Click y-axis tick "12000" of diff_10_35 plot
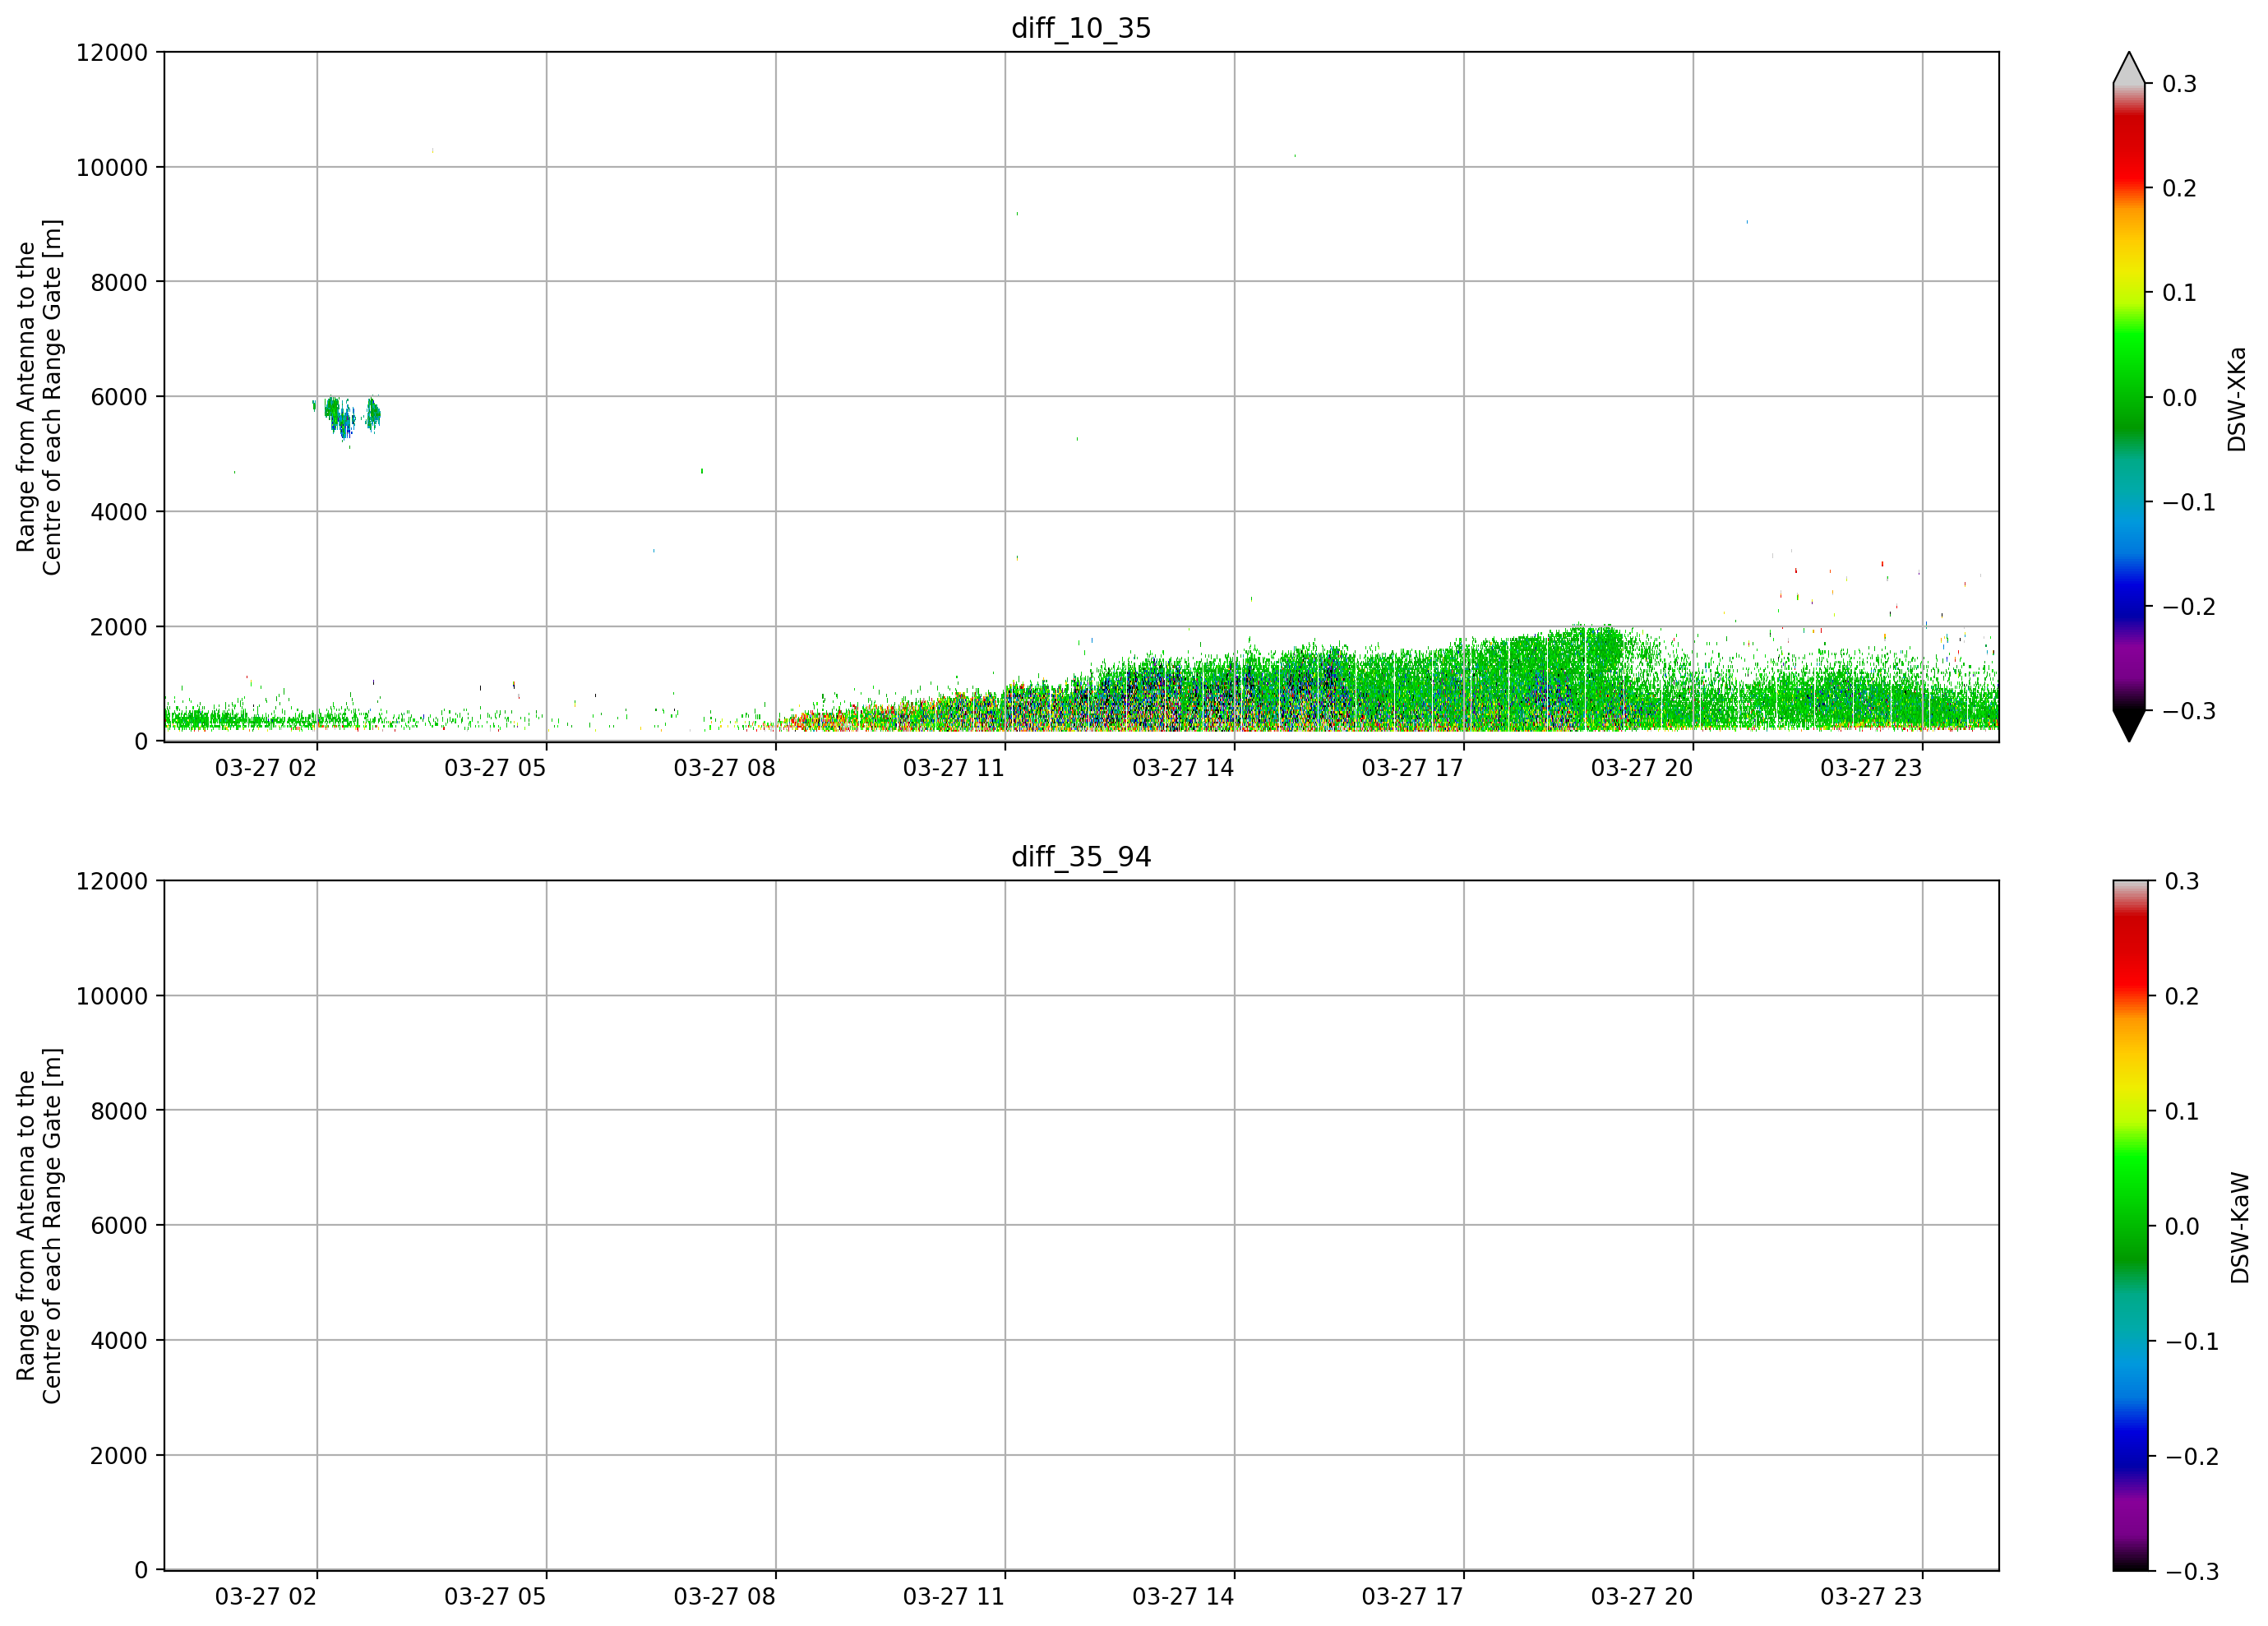Viewport: 2268px width, 1626px height. point(112,53)
